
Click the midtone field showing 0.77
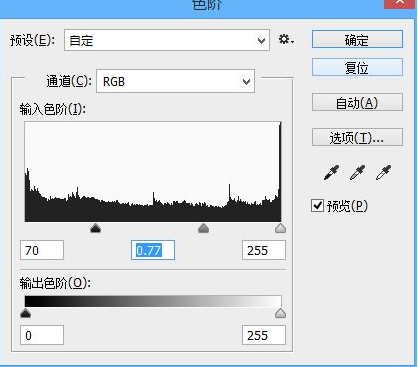click(153, 250)
